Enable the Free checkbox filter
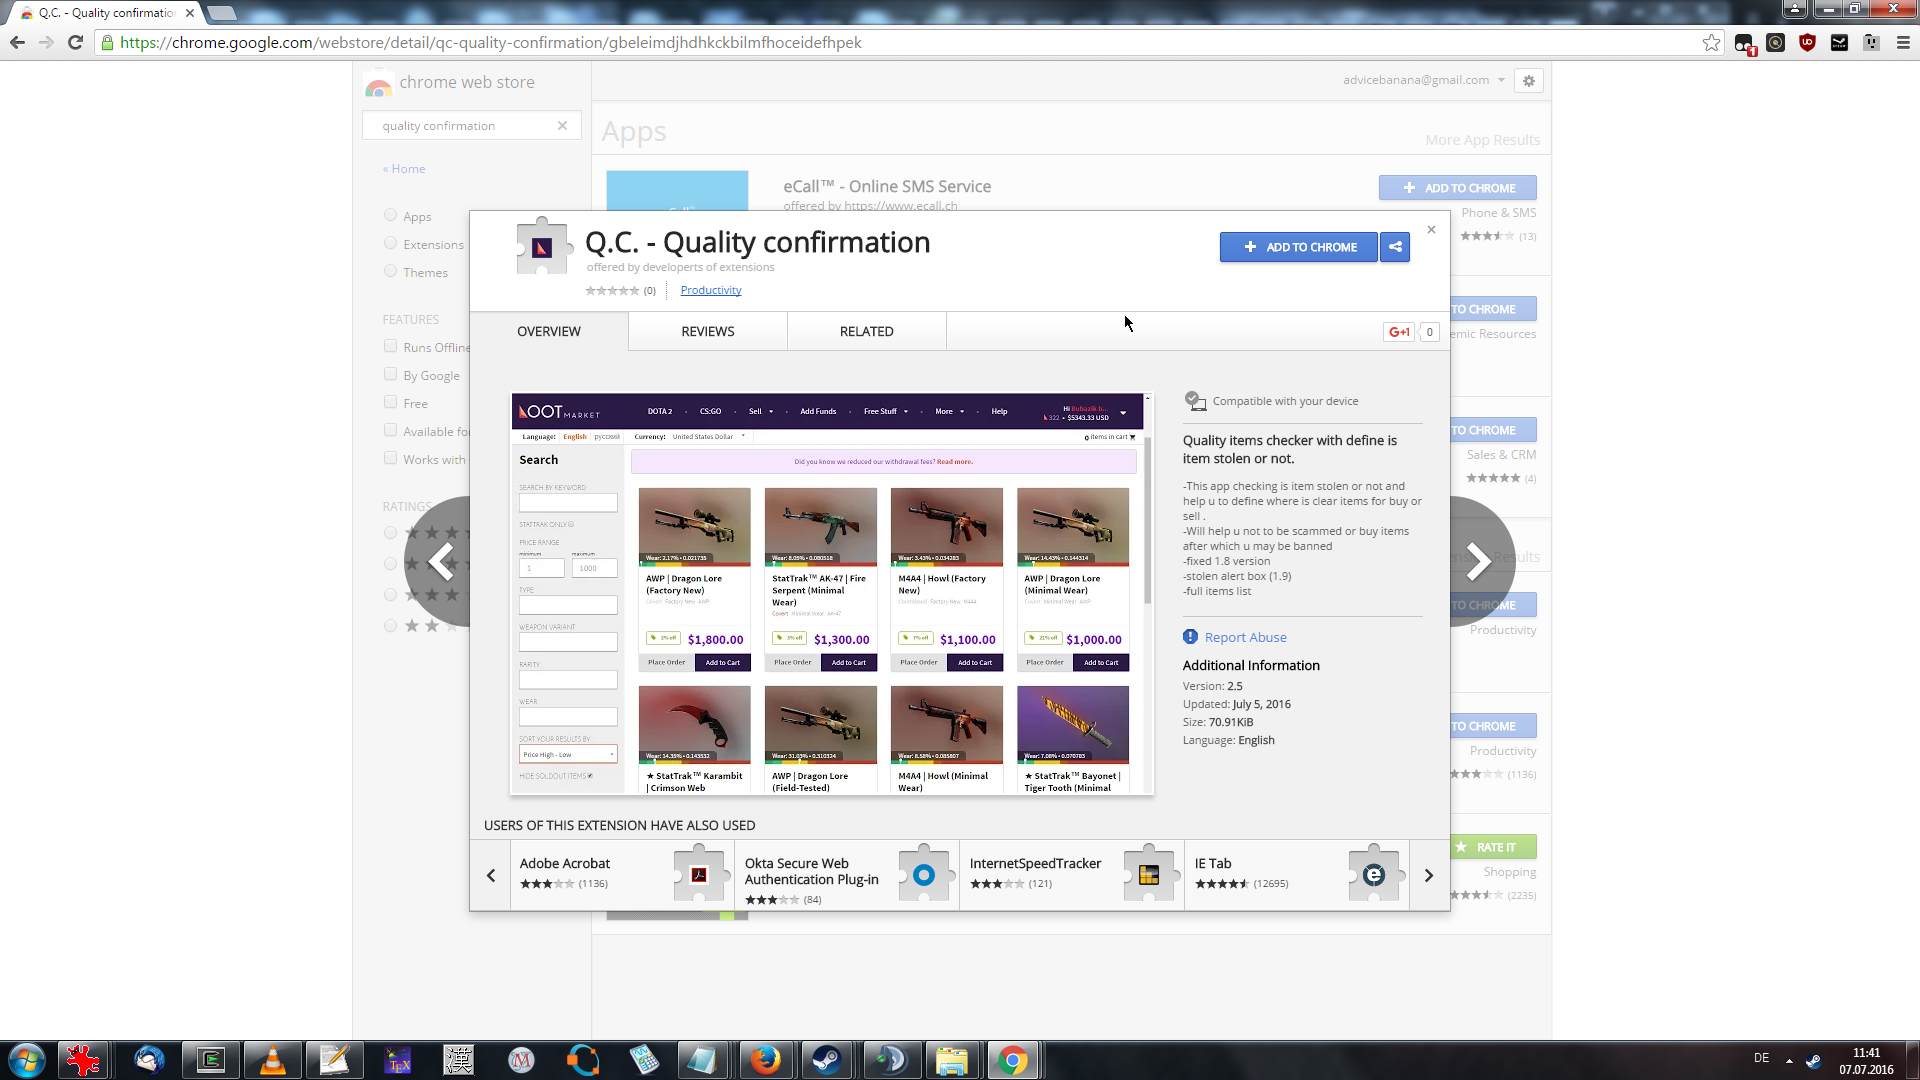Viewport: 1920px width, 1080px height. [390, 402]
